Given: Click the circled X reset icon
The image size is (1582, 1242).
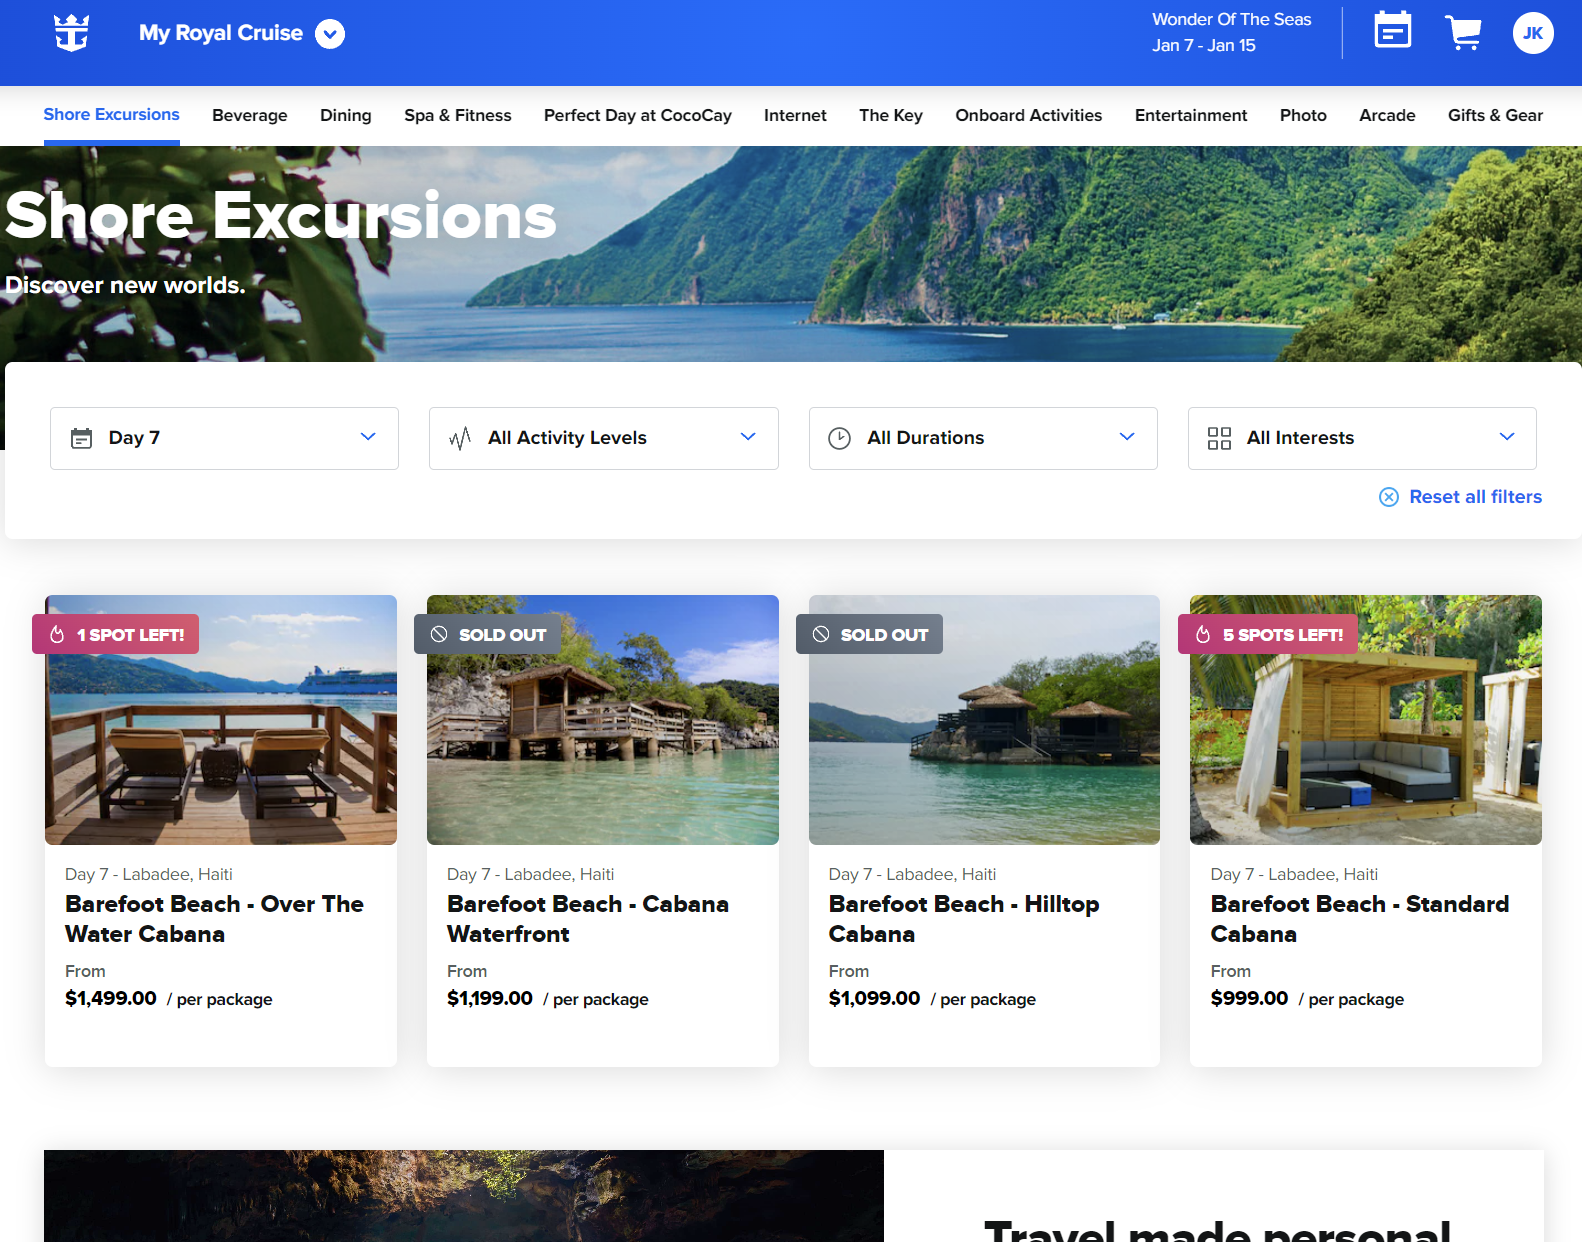Looking at the screenshot, I should point(1389,497).
